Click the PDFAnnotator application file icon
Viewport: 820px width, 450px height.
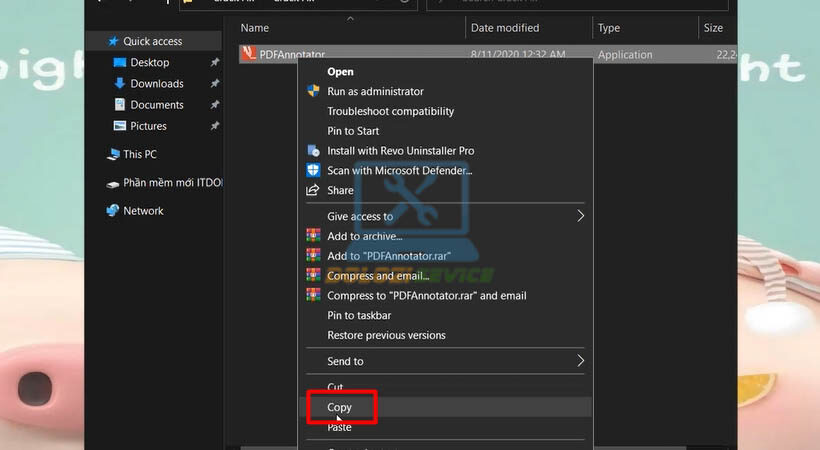tap(249, 55)
